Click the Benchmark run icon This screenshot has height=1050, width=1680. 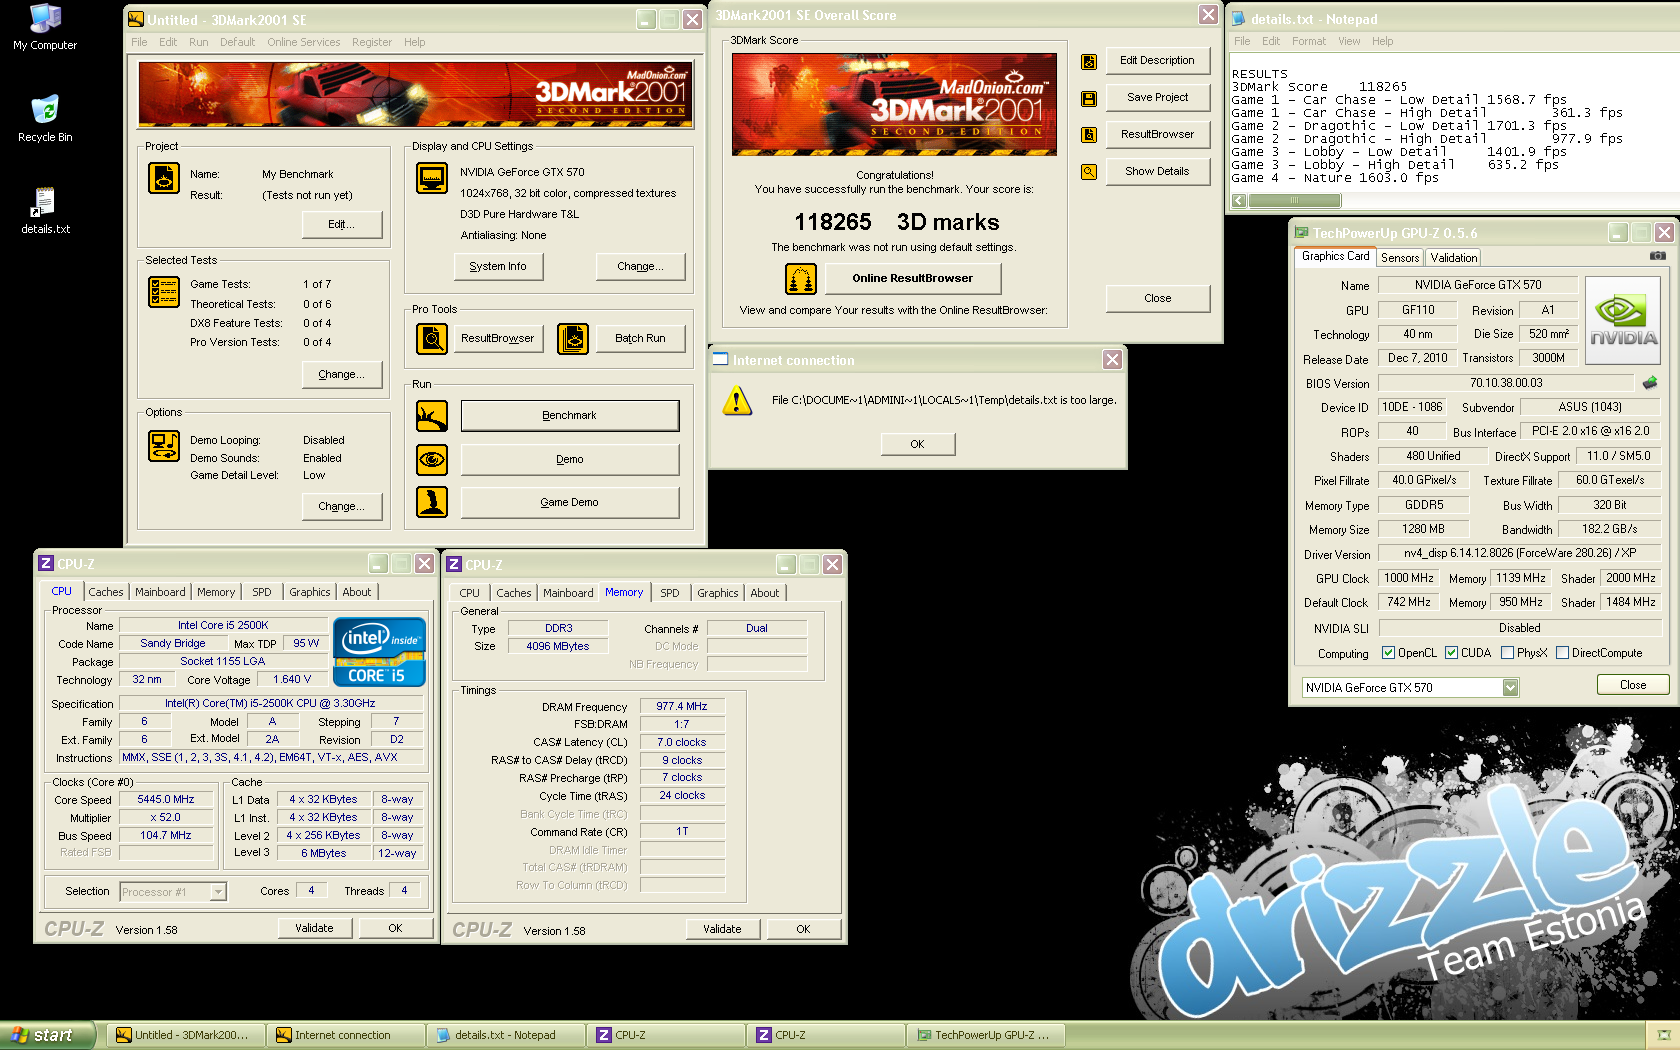click(432, 416)
